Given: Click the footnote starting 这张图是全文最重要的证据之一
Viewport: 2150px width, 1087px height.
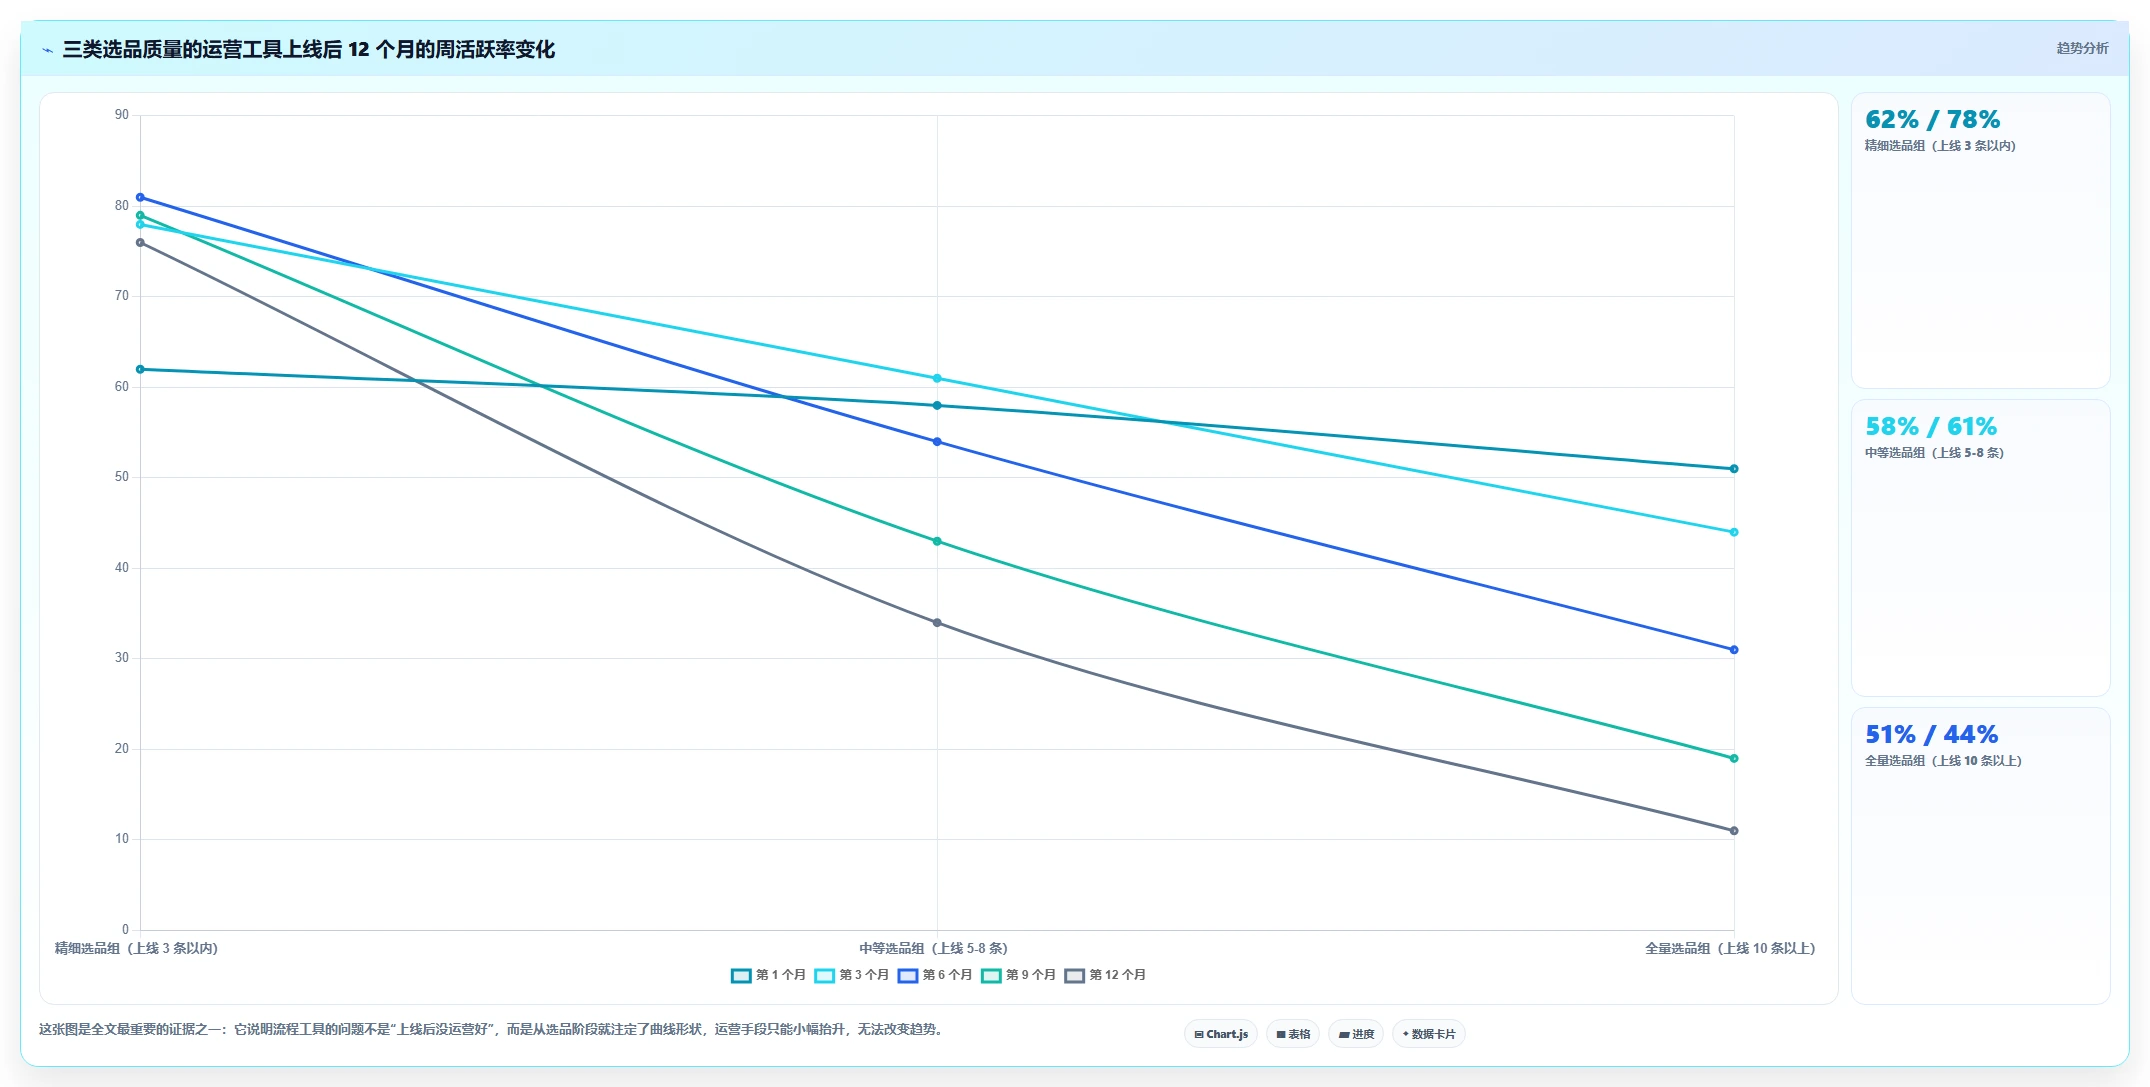Looking at the screenshot, I should (491, 1029).
